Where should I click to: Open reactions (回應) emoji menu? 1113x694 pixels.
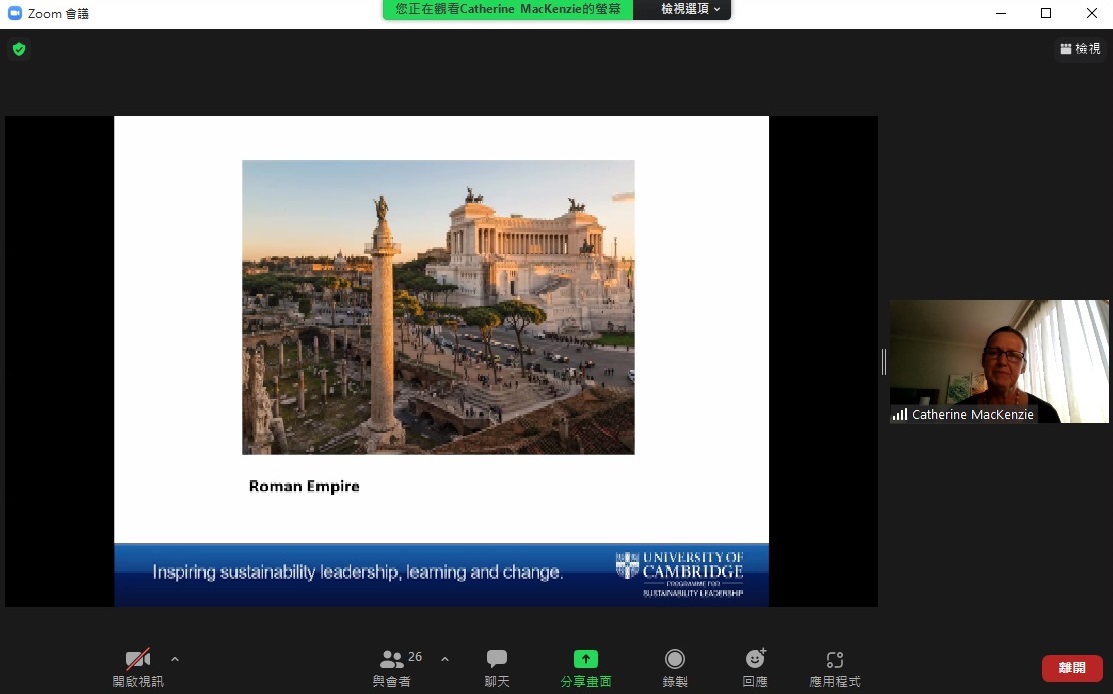click(x=755, y=668)
